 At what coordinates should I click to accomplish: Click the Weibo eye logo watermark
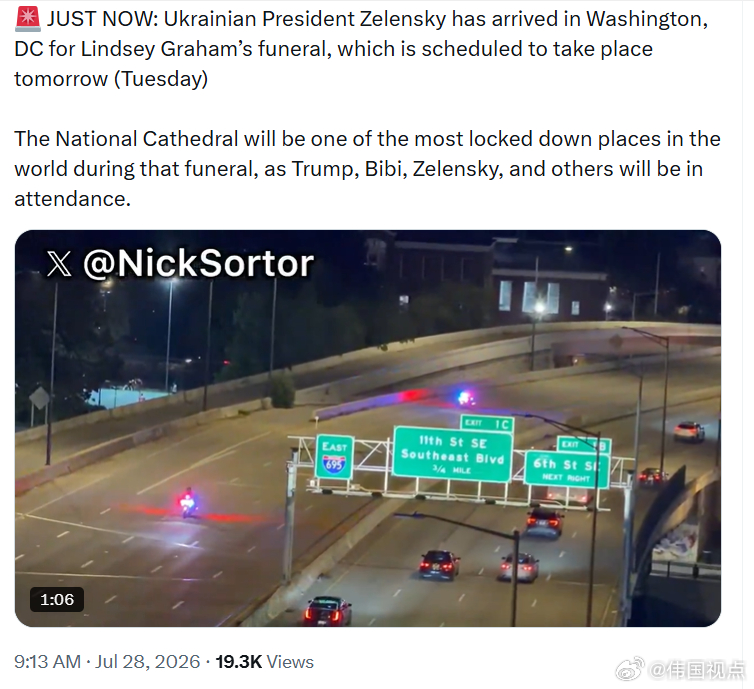coord(630,669)
